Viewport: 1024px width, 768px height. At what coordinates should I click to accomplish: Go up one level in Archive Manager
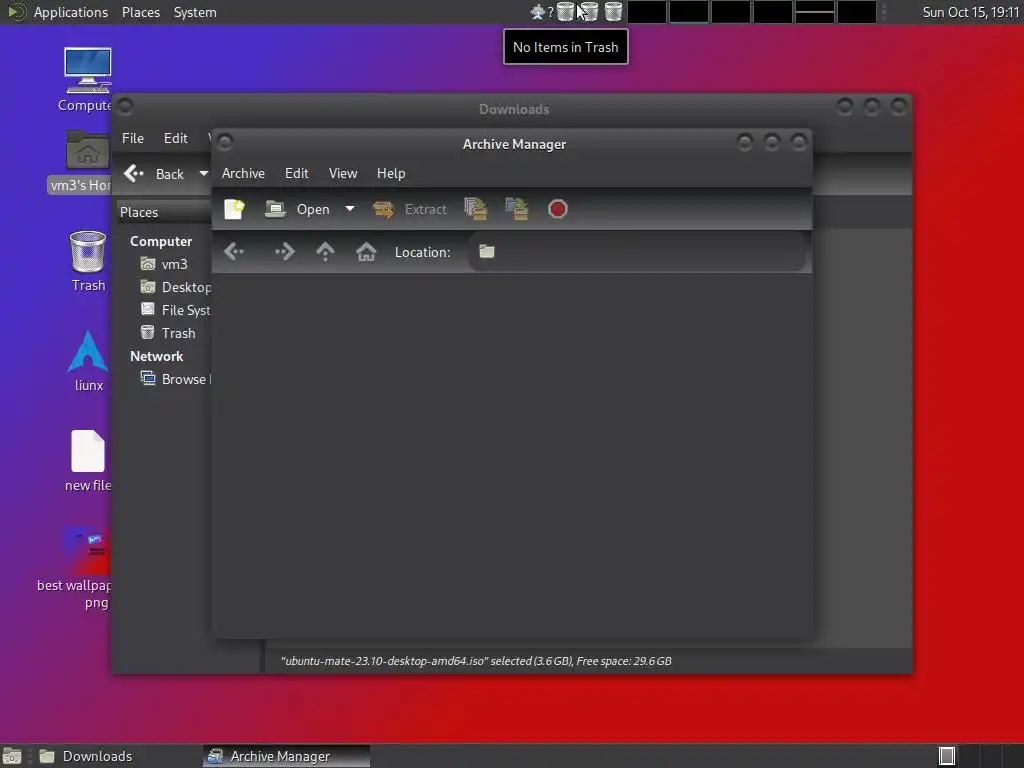325,251
